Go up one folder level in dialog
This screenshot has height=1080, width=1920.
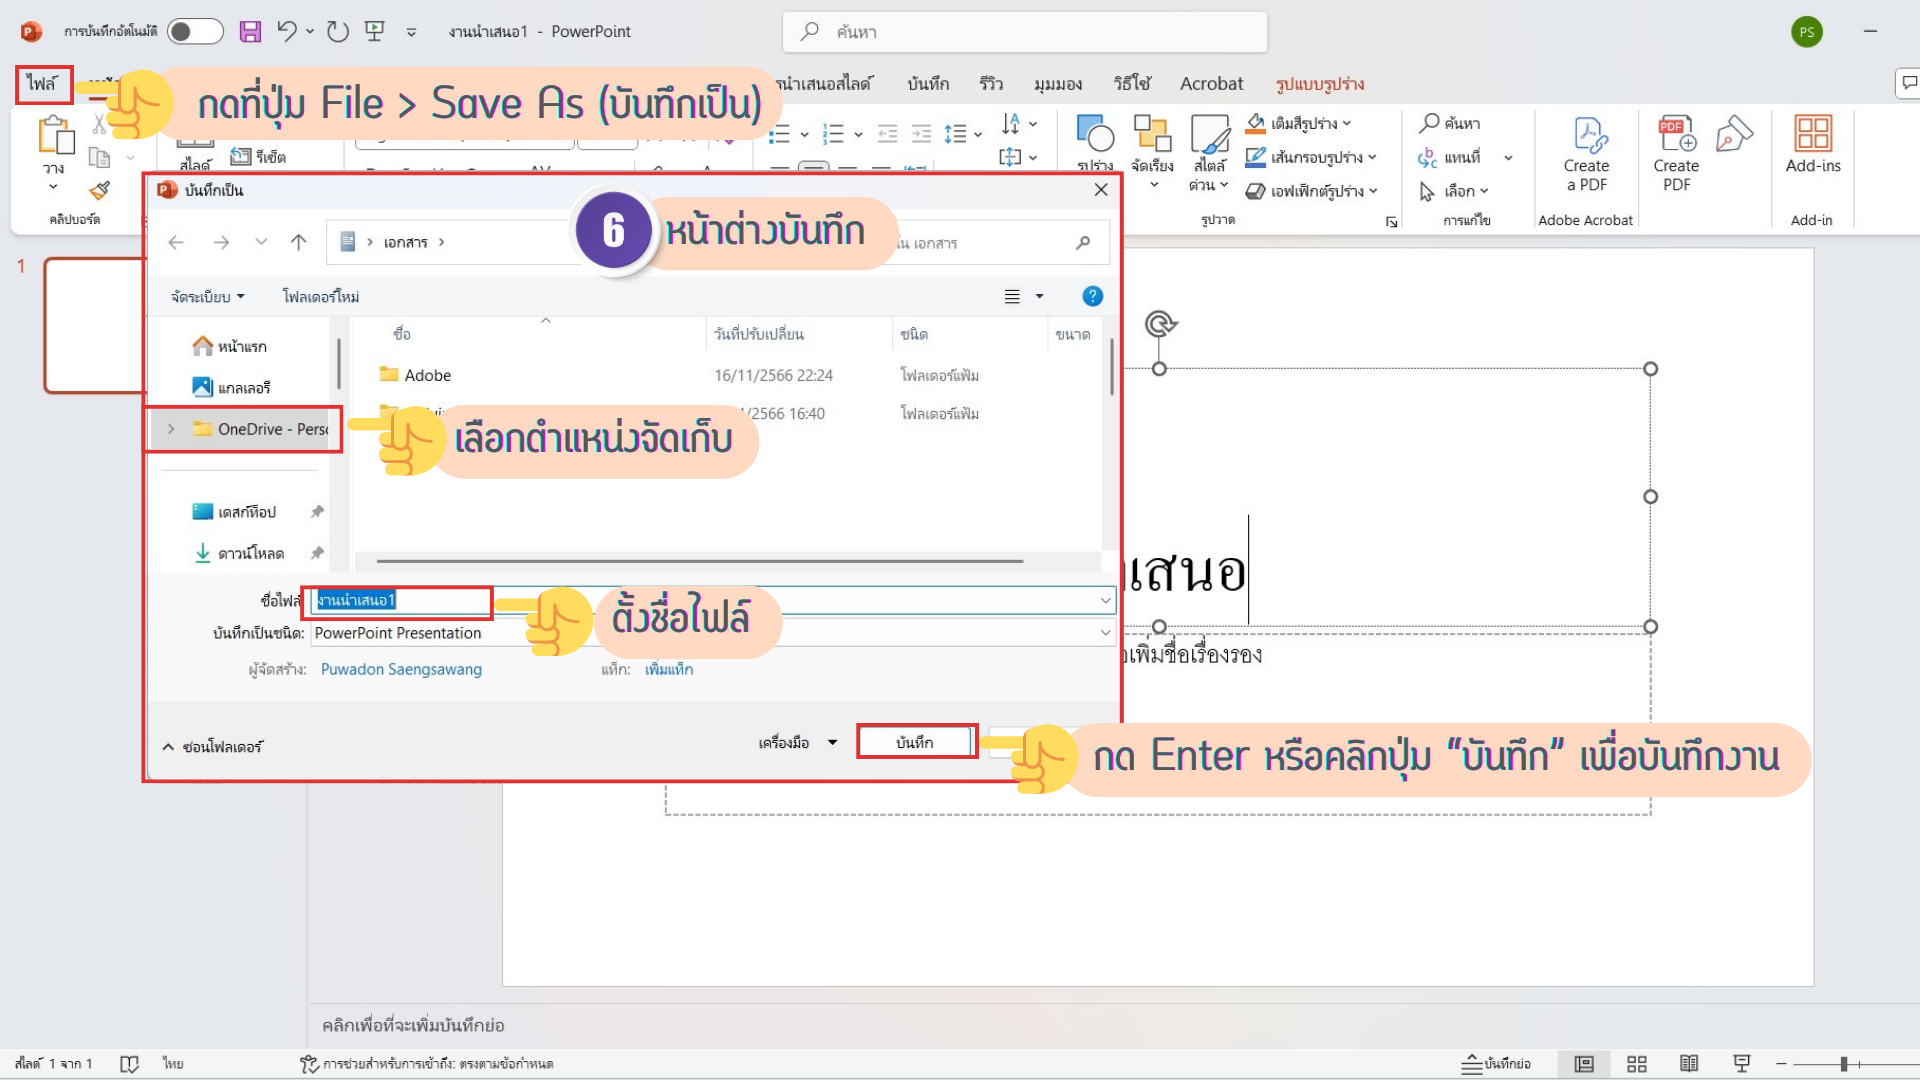298,242
